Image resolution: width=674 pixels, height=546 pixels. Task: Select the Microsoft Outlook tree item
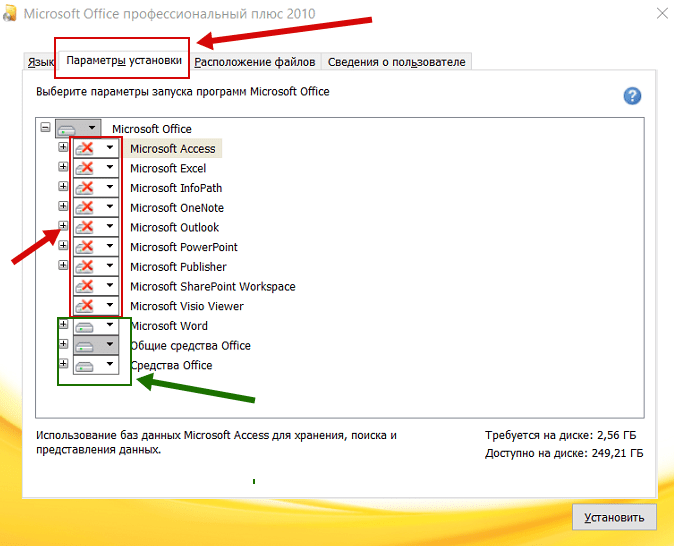(x=175, y=227)
